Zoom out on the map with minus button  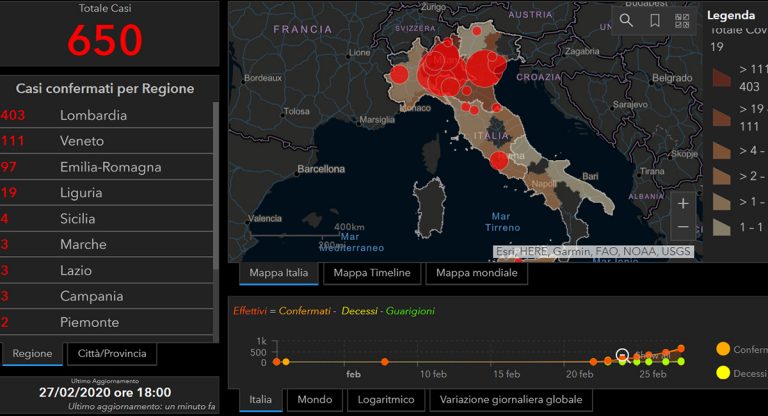(x=683, y=227)
